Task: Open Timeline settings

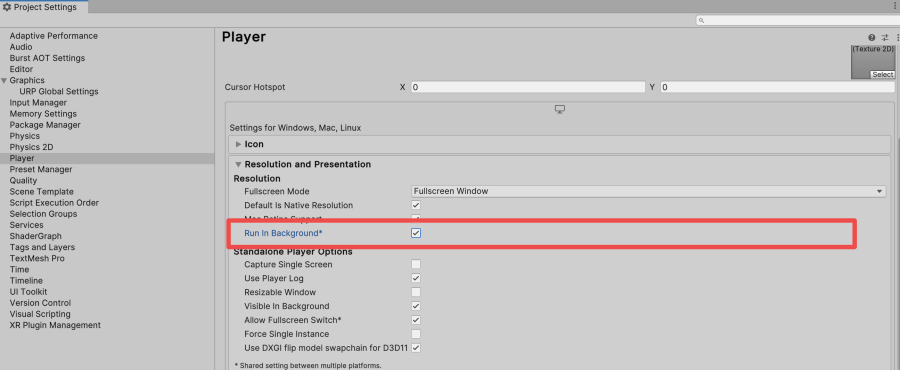Action: (x=26, y=281)
